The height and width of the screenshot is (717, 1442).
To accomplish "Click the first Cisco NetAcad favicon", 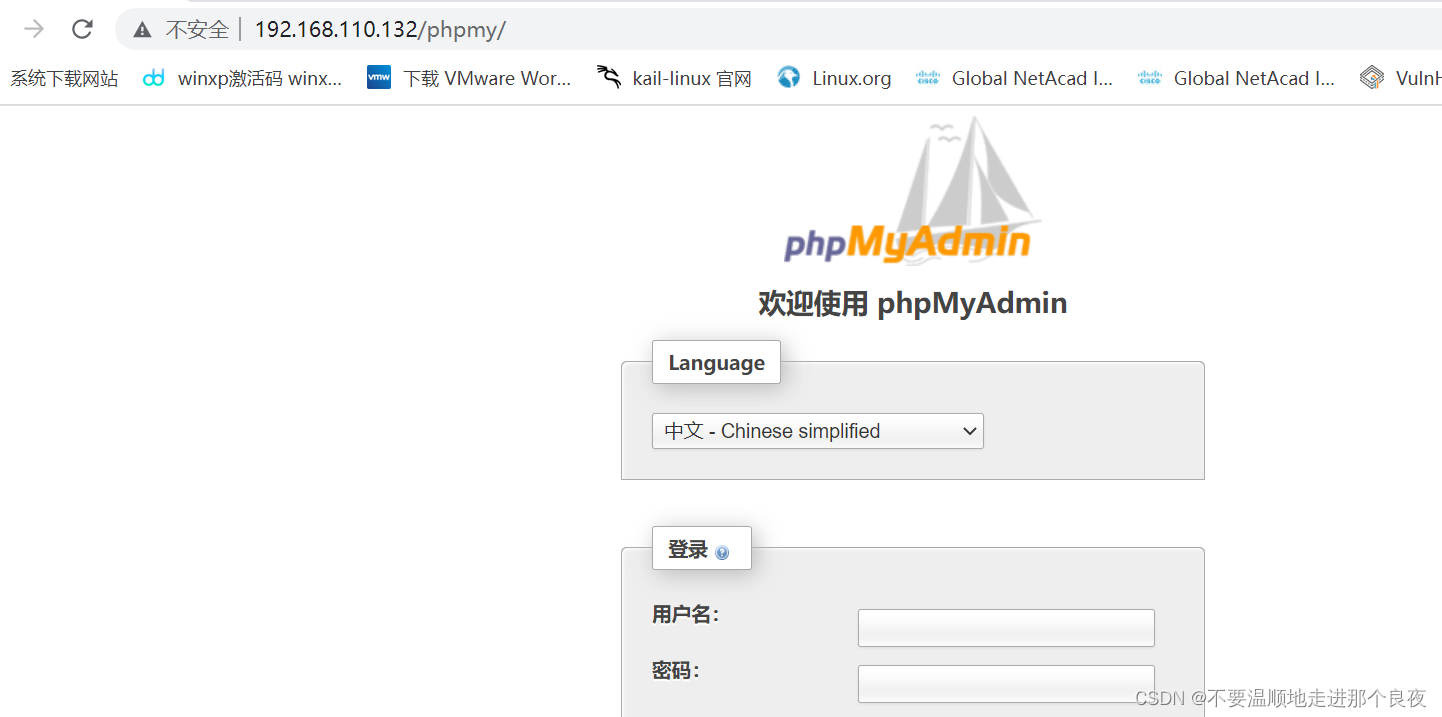I will pyautogui.click(x=928, y=78).
